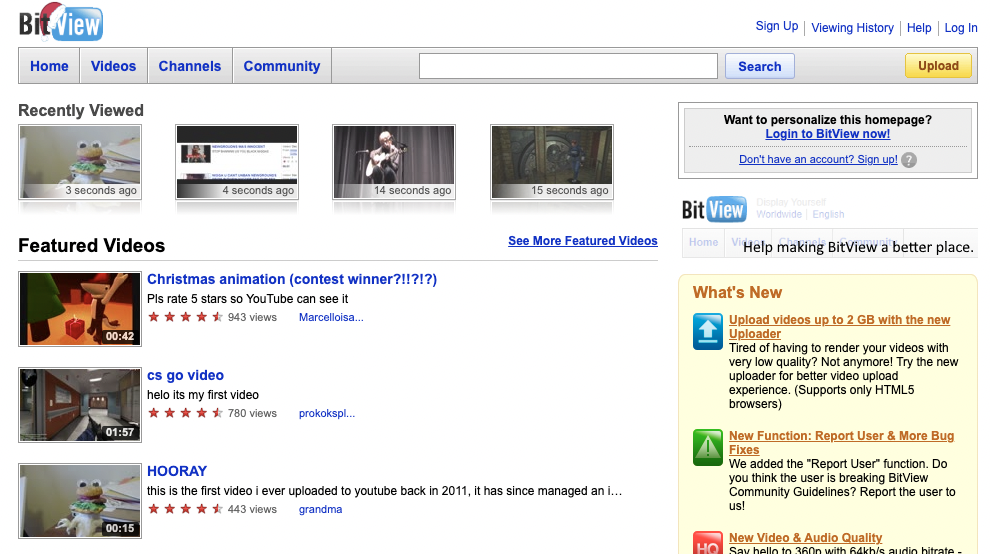Open the Sign Up link in header

[777, 27]
